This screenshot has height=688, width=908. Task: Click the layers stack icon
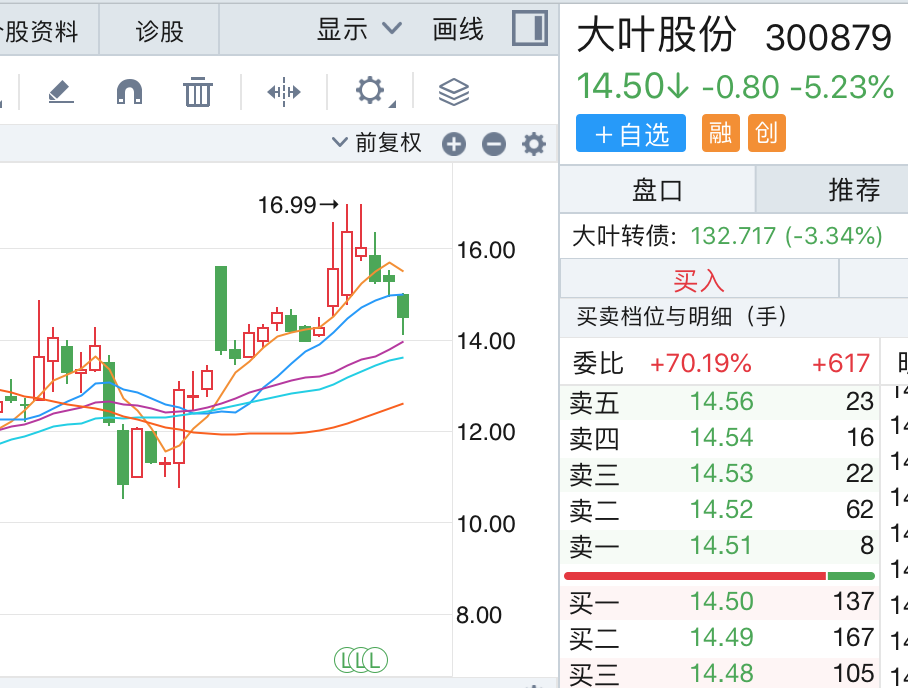point(454,92)
